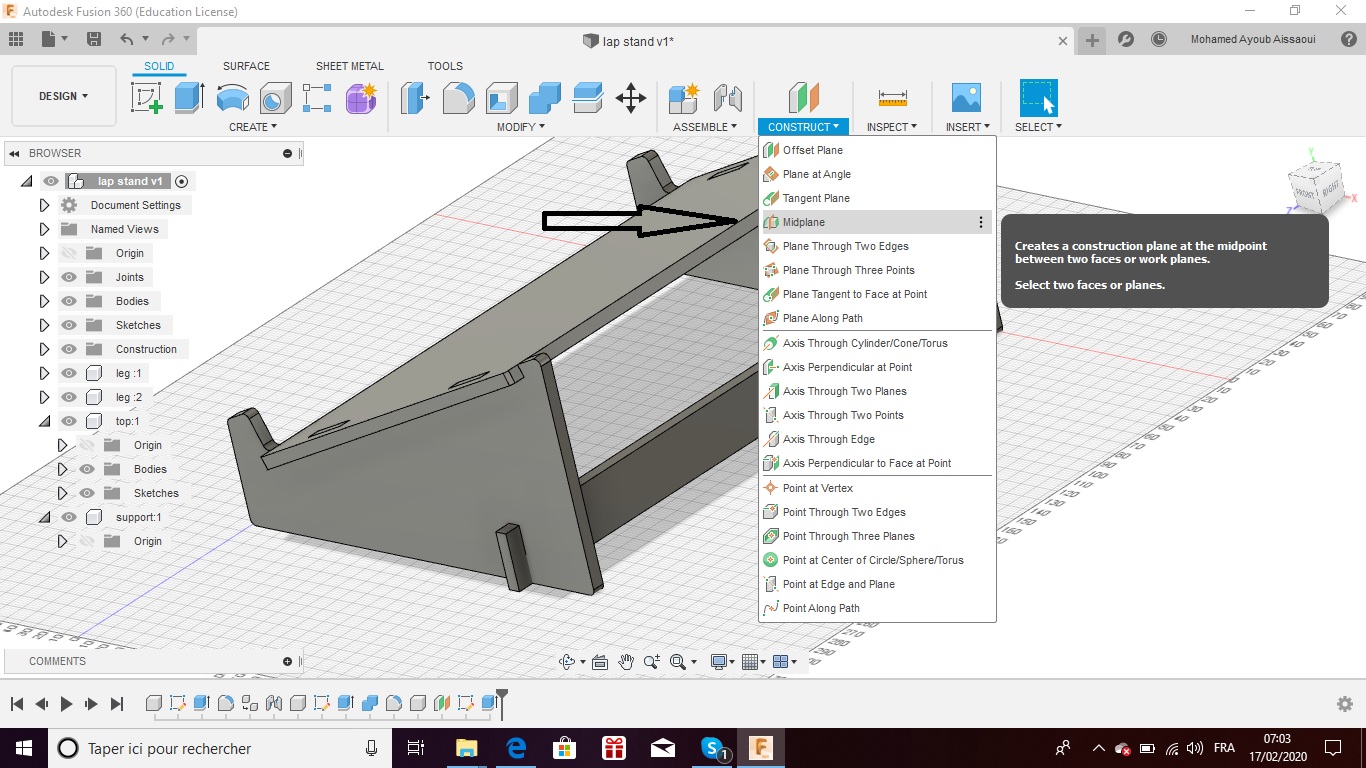Collapse the top:1 component tree
The height and width of the screenshot is (768, 1366).
tap(44, 421)
